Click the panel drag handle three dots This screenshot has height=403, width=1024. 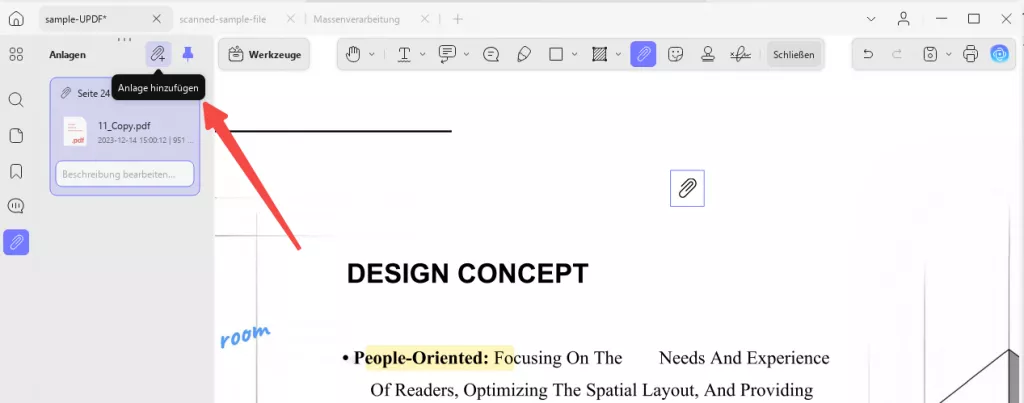pos(125,39)
